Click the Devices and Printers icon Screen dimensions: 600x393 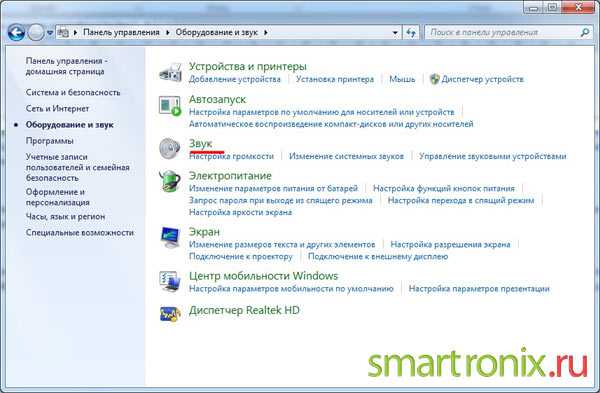tap(170, 72)
